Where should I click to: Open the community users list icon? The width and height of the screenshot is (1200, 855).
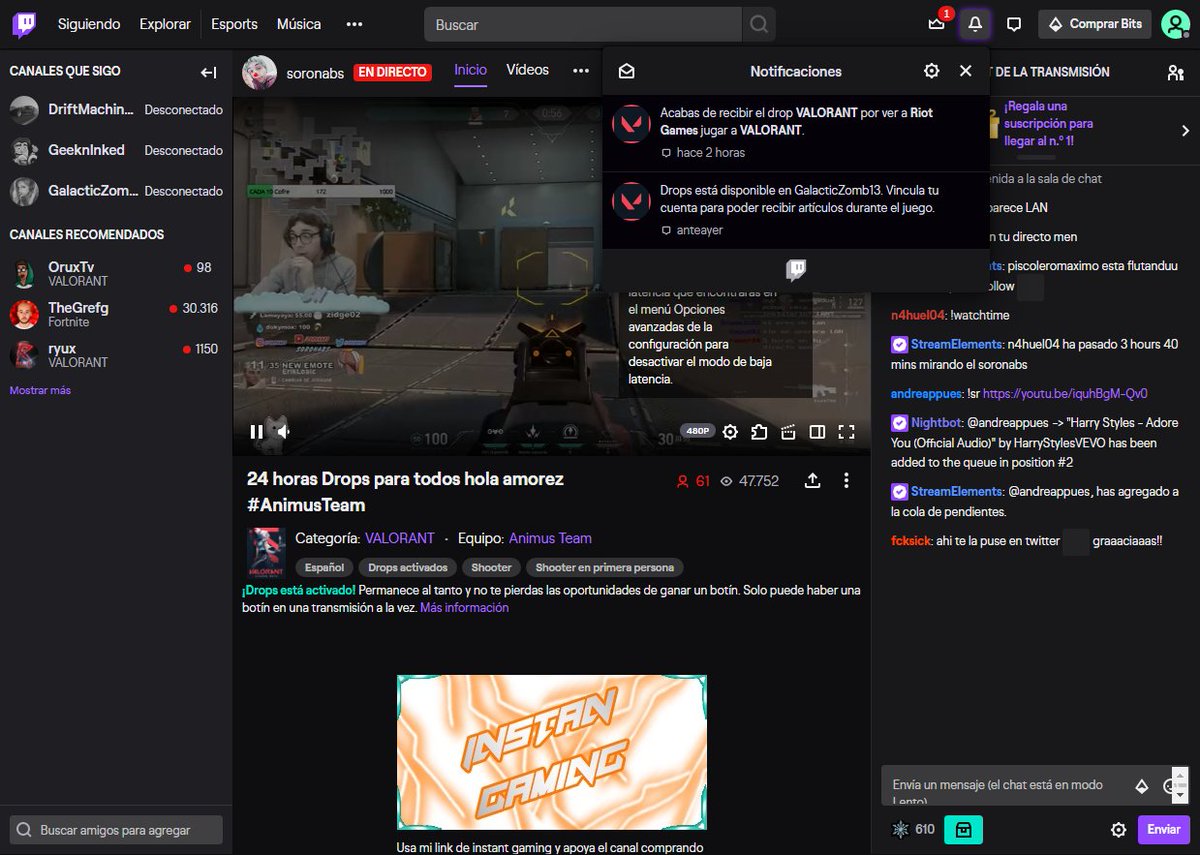click(x=1175, y=72)
